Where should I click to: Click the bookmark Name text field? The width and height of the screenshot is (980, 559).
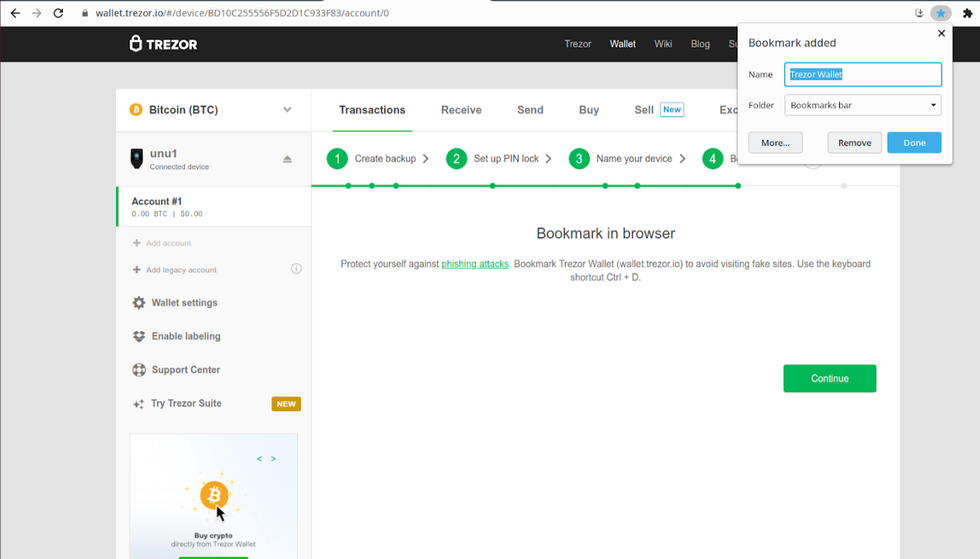[863, 74]
